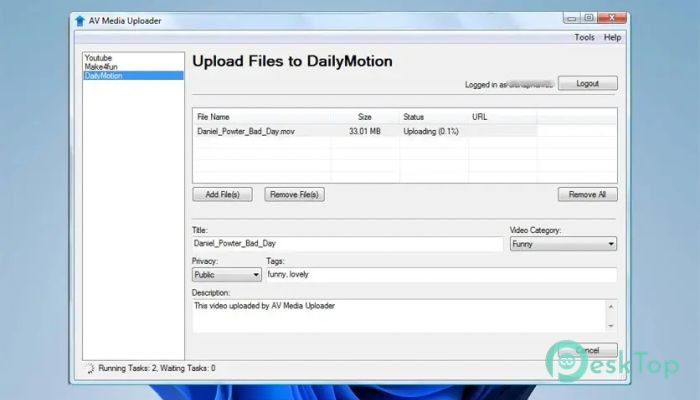
Task: Click into the Tags input field
Action: pos(442,275)
